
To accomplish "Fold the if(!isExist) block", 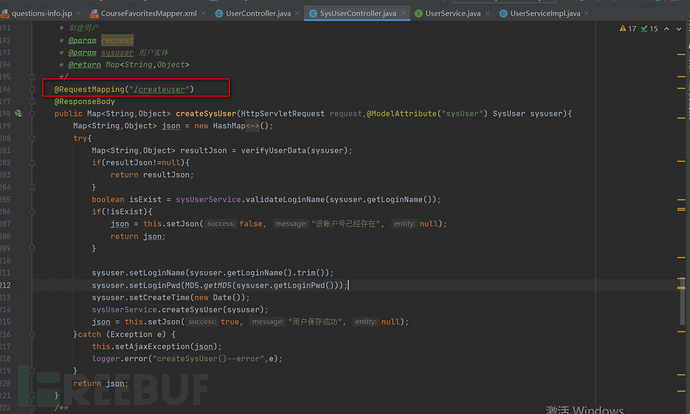I will 32,212.
